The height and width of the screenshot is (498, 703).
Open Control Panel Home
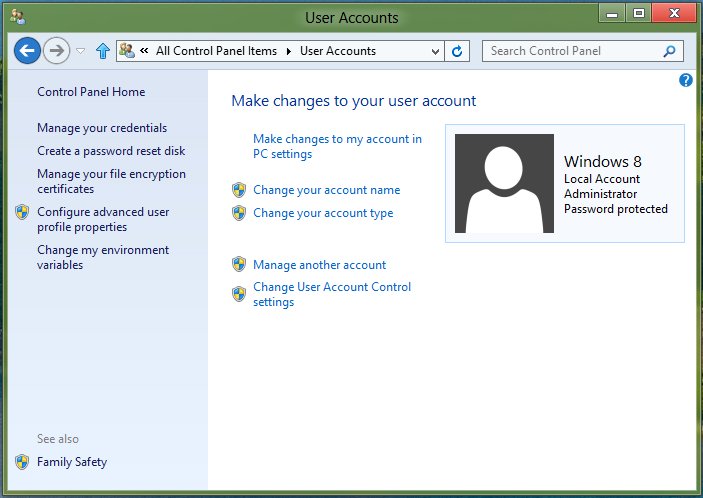point(91,92)
